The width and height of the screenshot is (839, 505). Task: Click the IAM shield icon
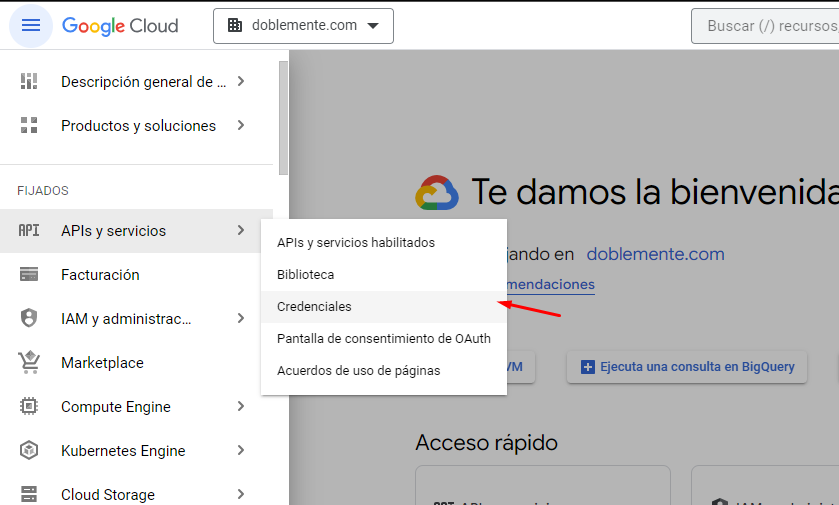tap(29, 318)
